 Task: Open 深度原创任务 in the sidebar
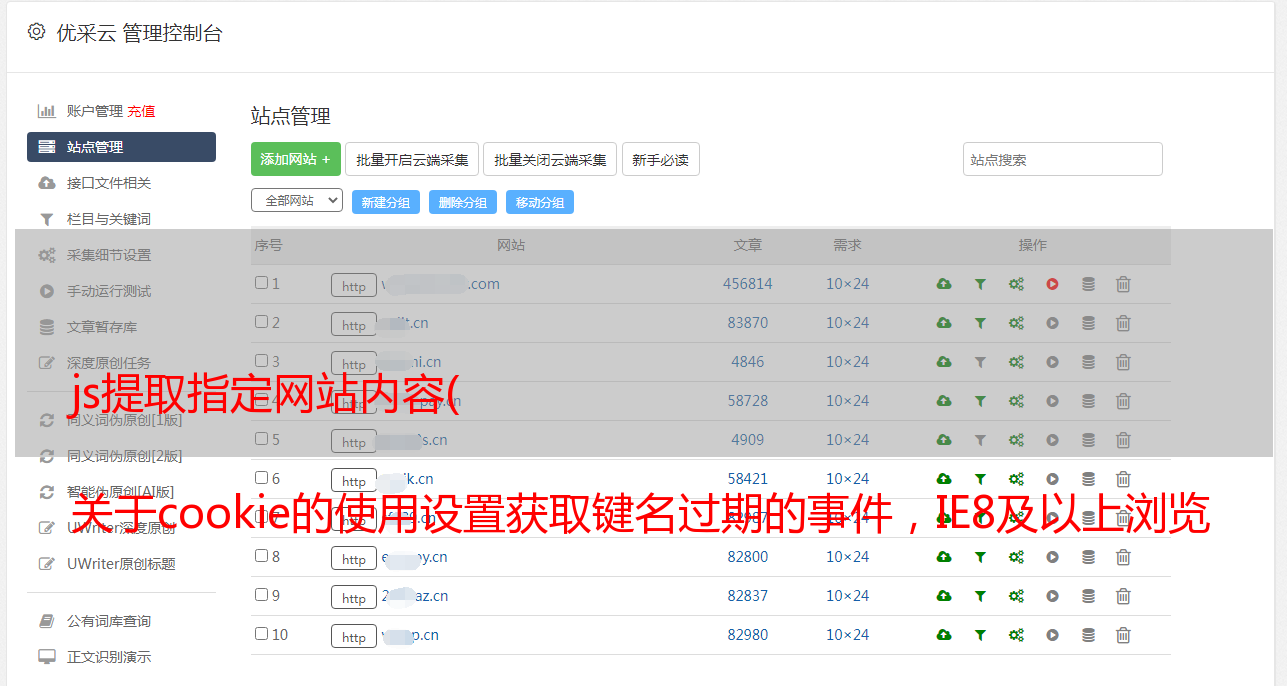109,363
